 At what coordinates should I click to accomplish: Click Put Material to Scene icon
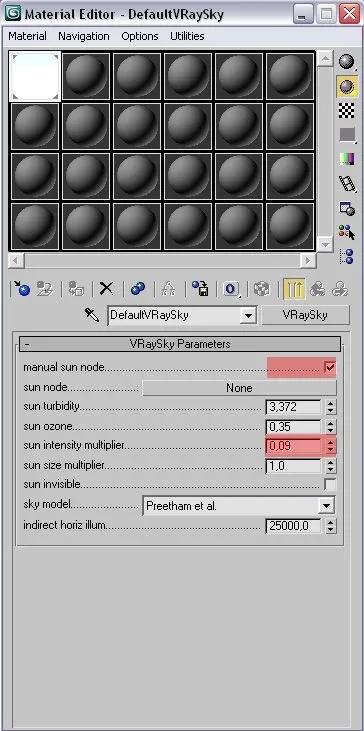[x=45, y=289]
